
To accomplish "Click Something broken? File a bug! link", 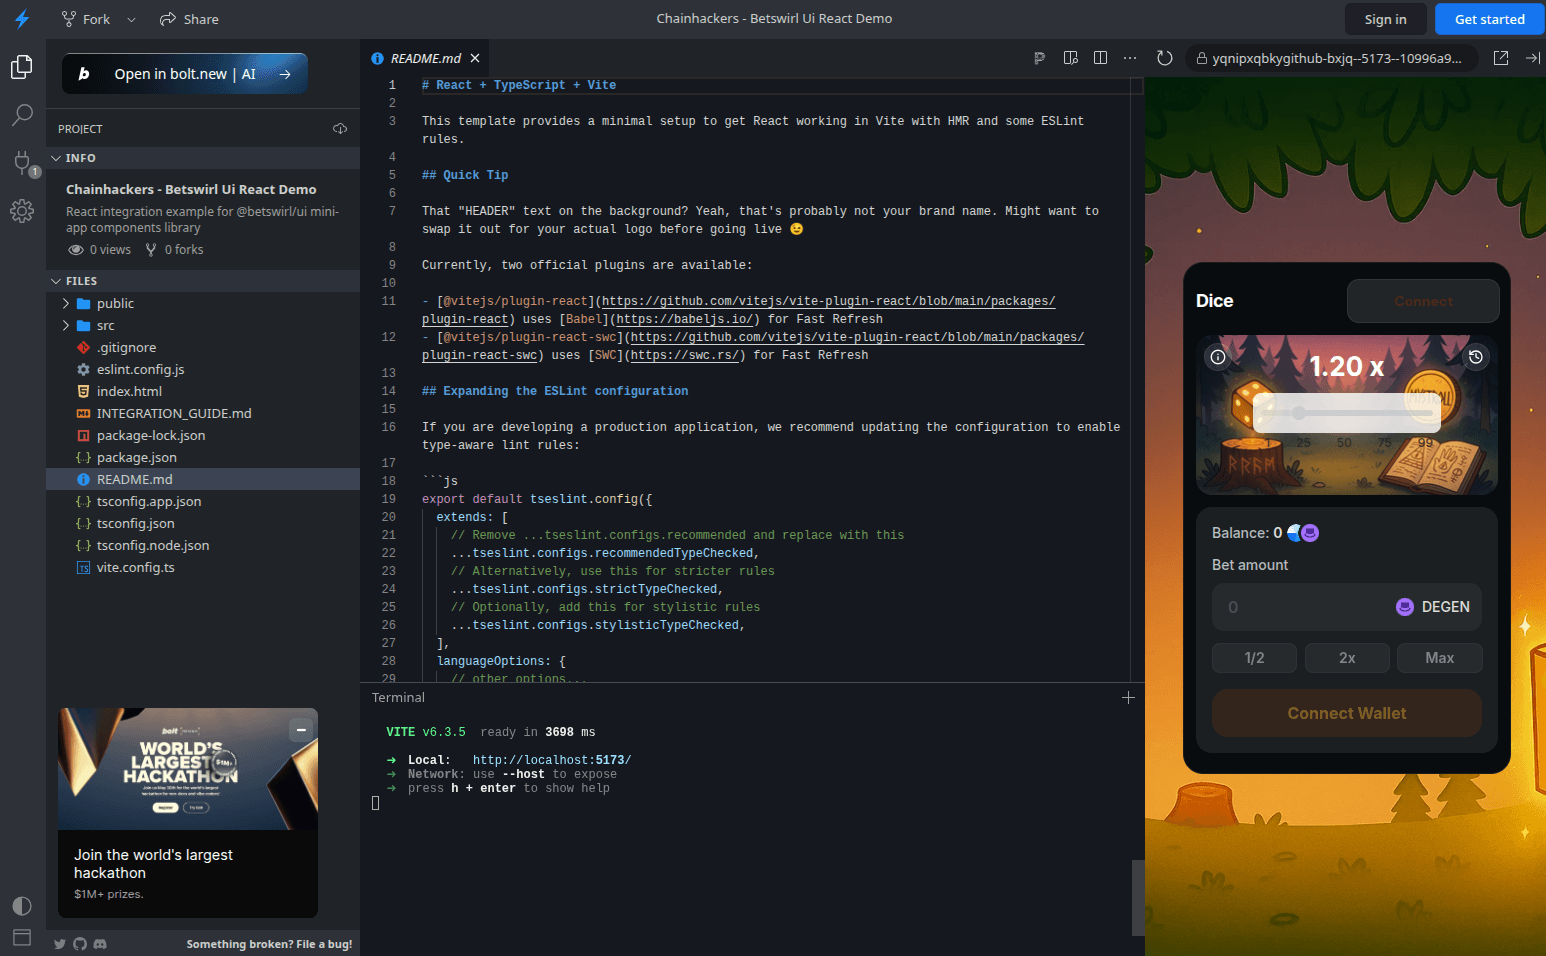I will tap(269, 944).
